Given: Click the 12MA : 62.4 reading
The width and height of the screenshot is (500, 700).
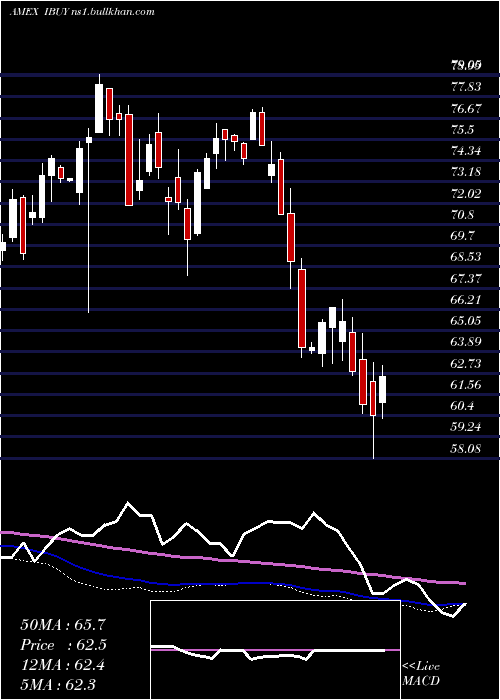Looking at the screenshot, I should coord(63,665).
